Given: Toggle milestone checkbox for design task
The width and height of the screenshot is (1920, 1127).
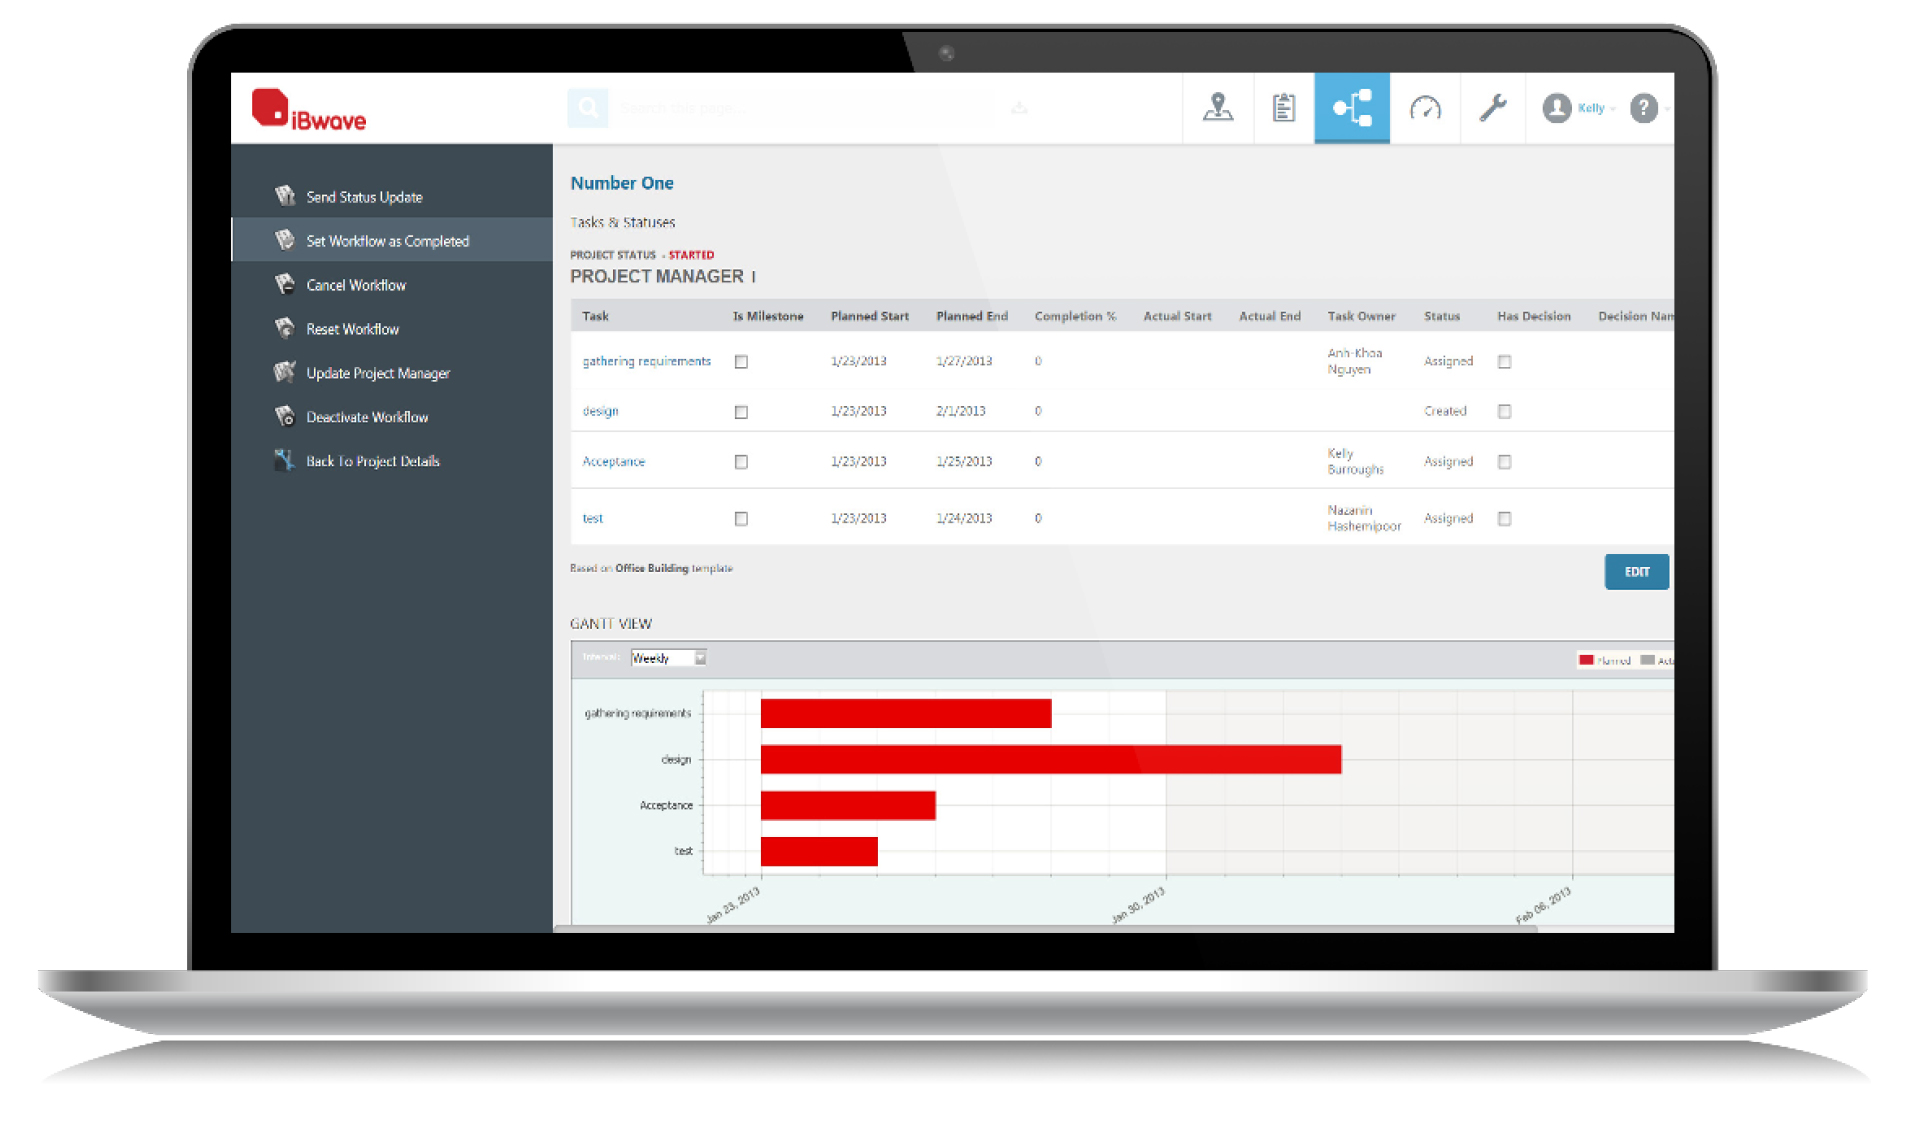Looking at the screenshot, I should 741,412.
